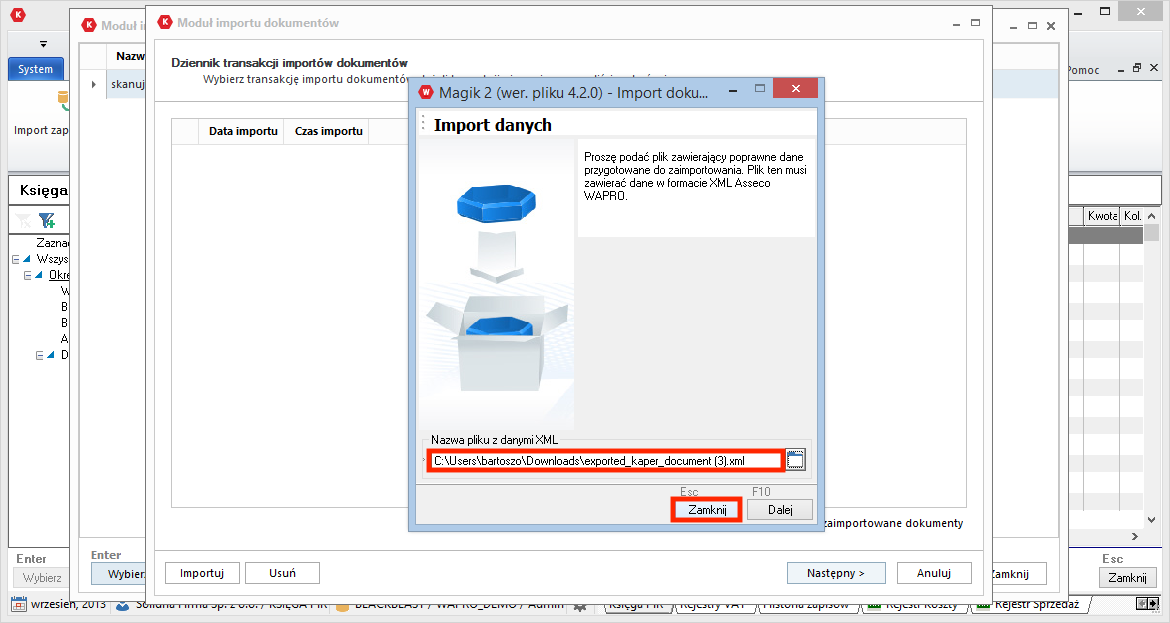Image resolution: width=1170 pixels, height=623 pixels.
Task: Collapse the Wszys... tree node
Action: [16, 259]
